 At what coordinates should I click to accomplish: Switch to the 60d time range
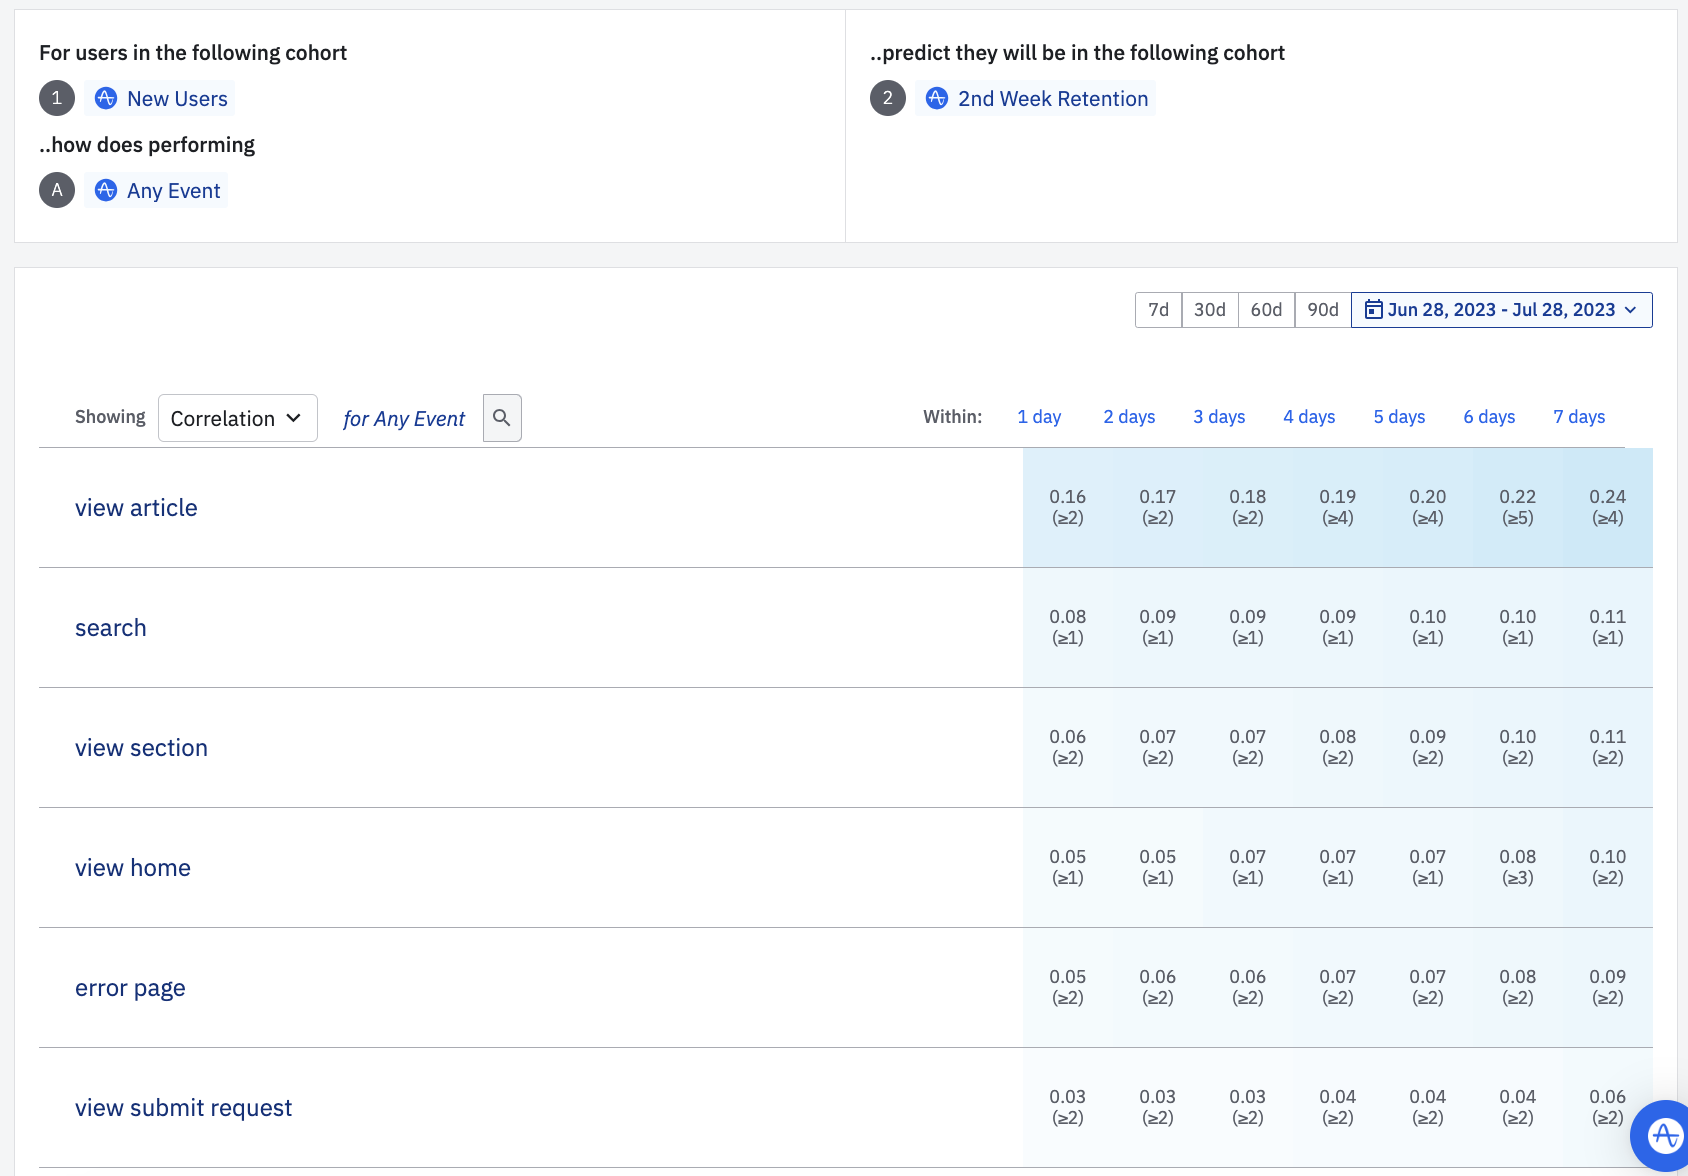point(1266,310)
